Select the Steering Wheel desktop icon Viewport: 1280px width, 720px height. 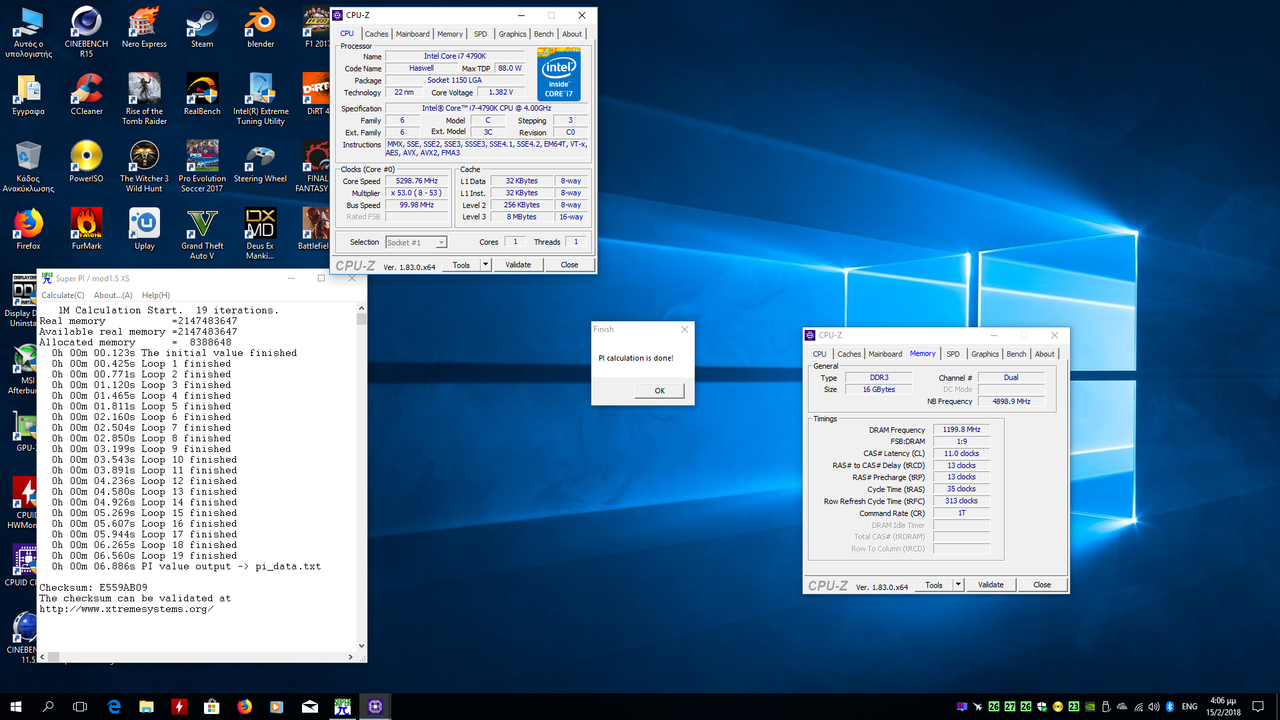pyautogui.click(x=260, y=162)
